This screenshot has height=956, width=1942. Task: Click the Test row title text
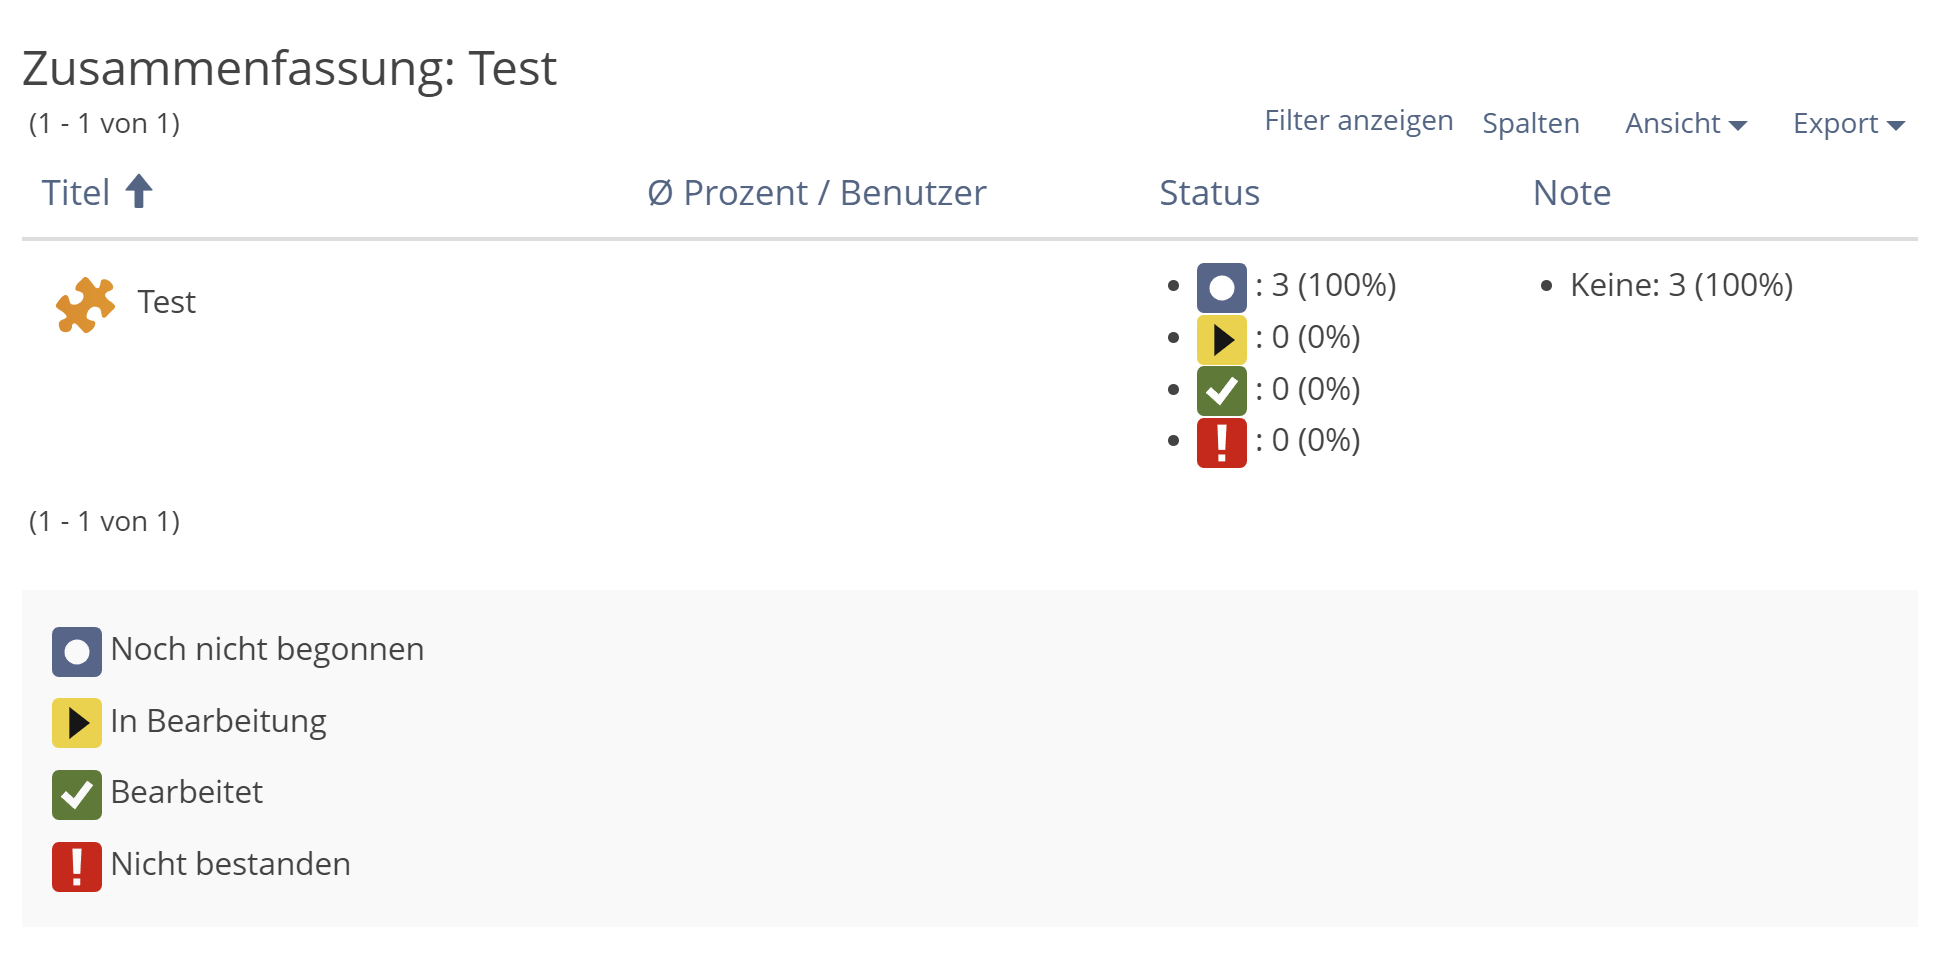[x=166, y=302]
